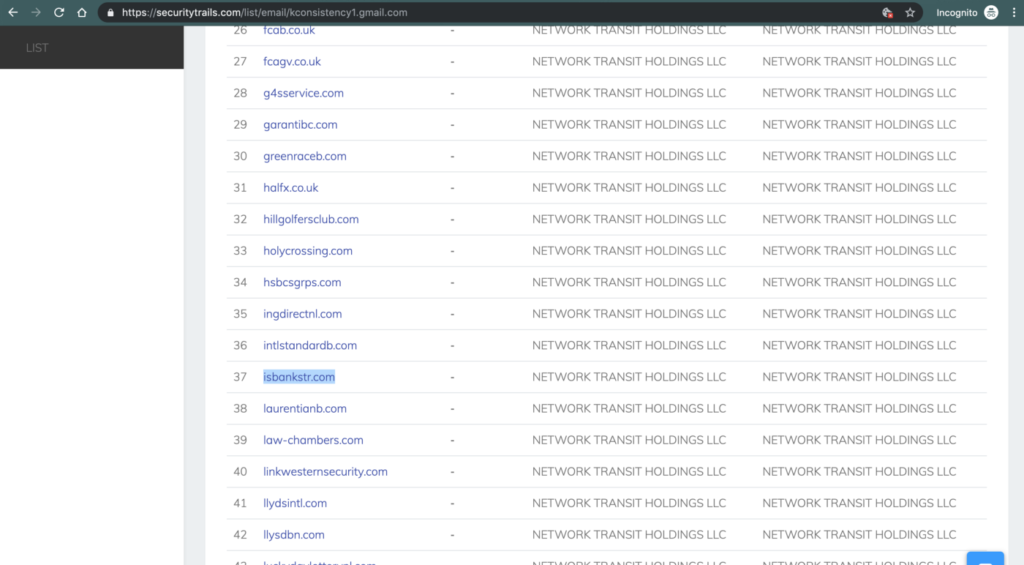Click row number 28
The image size is (1024, 565).
point(240,93)
